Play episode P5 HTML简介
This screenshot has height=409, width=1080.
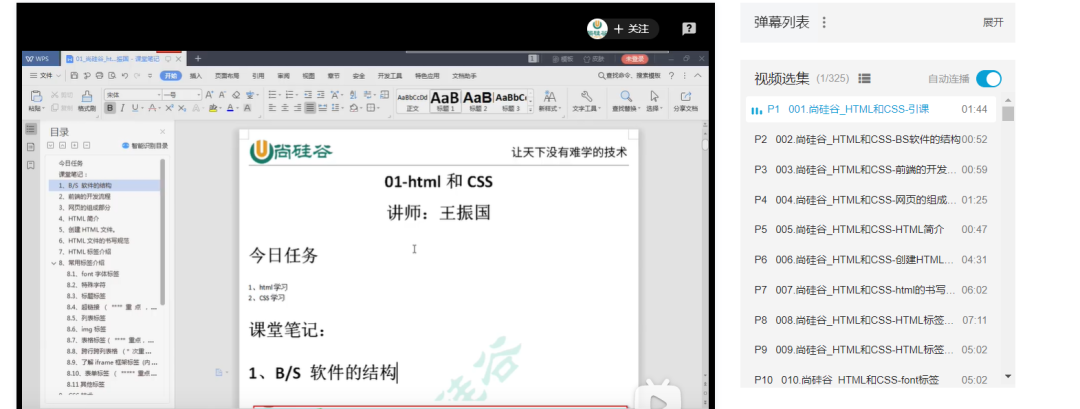point(871,229)
